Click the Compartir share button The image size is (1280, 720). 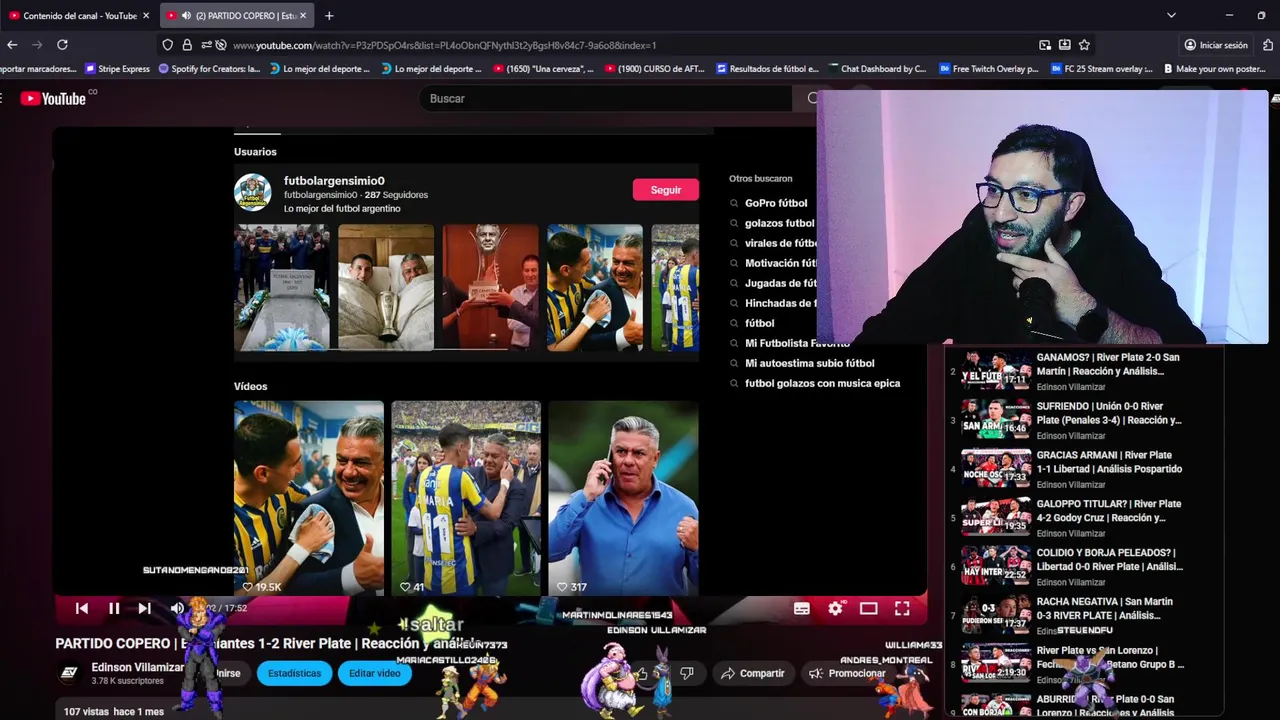click(753, 673)
